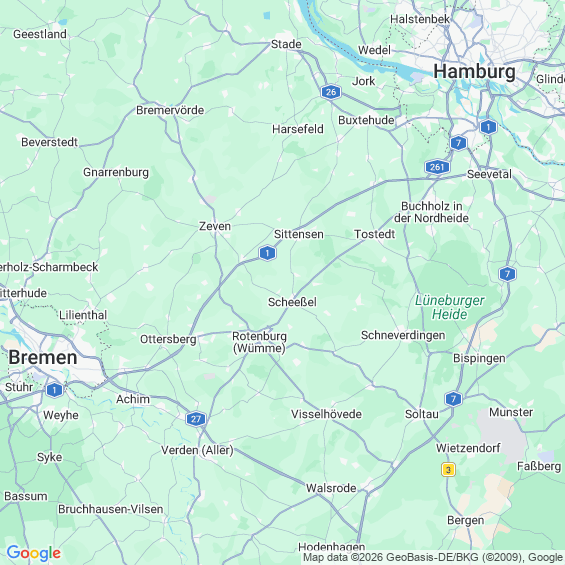Click the map data copyright text
Viewport: 565px width, 565px height.
click(x=433, y=557)
